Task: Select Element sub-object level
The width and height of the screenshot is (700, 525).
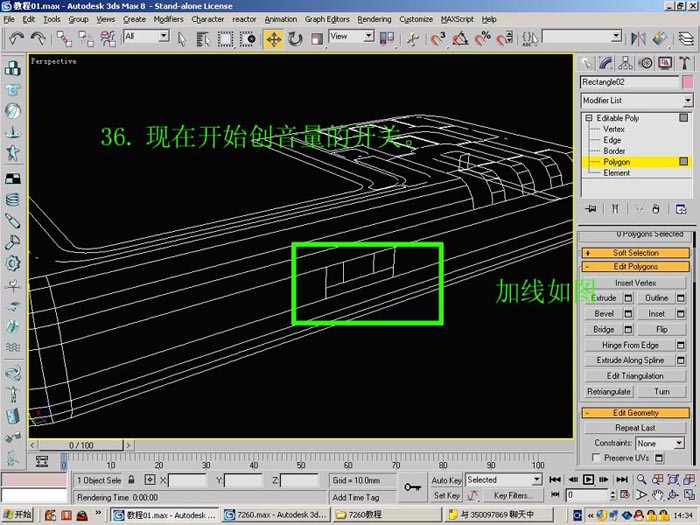Action: [617, 173]
